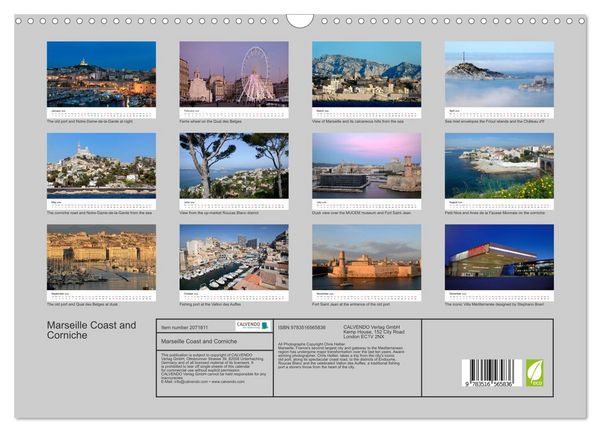This screenshot has width=600, height=432.
Task: Click caption "The corniche road and Notre-Dame-de-la-Garde from the sea"
Action: point(99,213)
